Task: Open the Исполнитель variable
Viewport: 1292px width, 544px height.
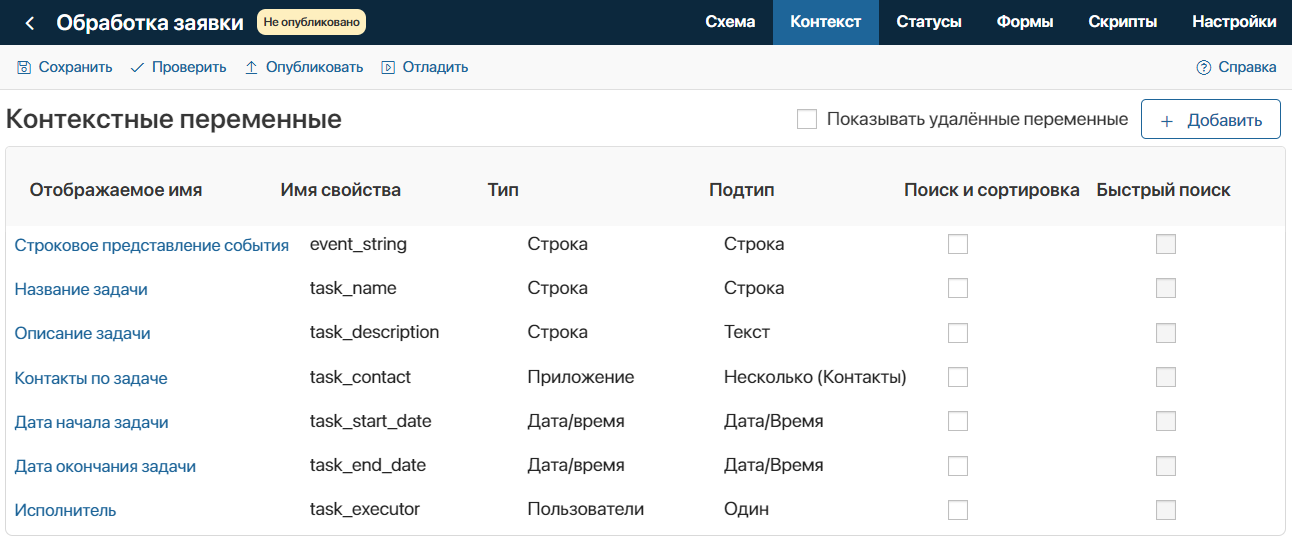Action: pos(65,510)
